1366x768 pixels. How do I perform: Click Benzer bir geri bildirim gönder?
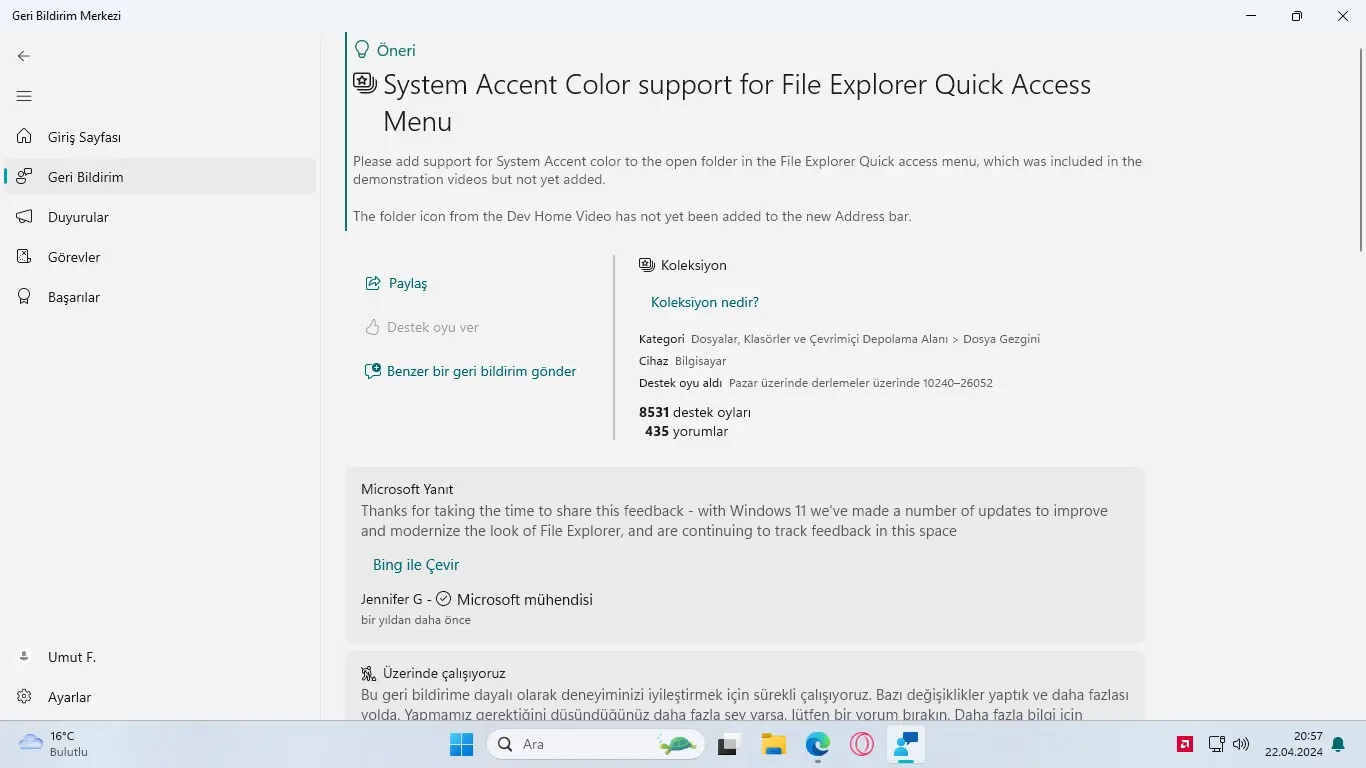point(470,371)
